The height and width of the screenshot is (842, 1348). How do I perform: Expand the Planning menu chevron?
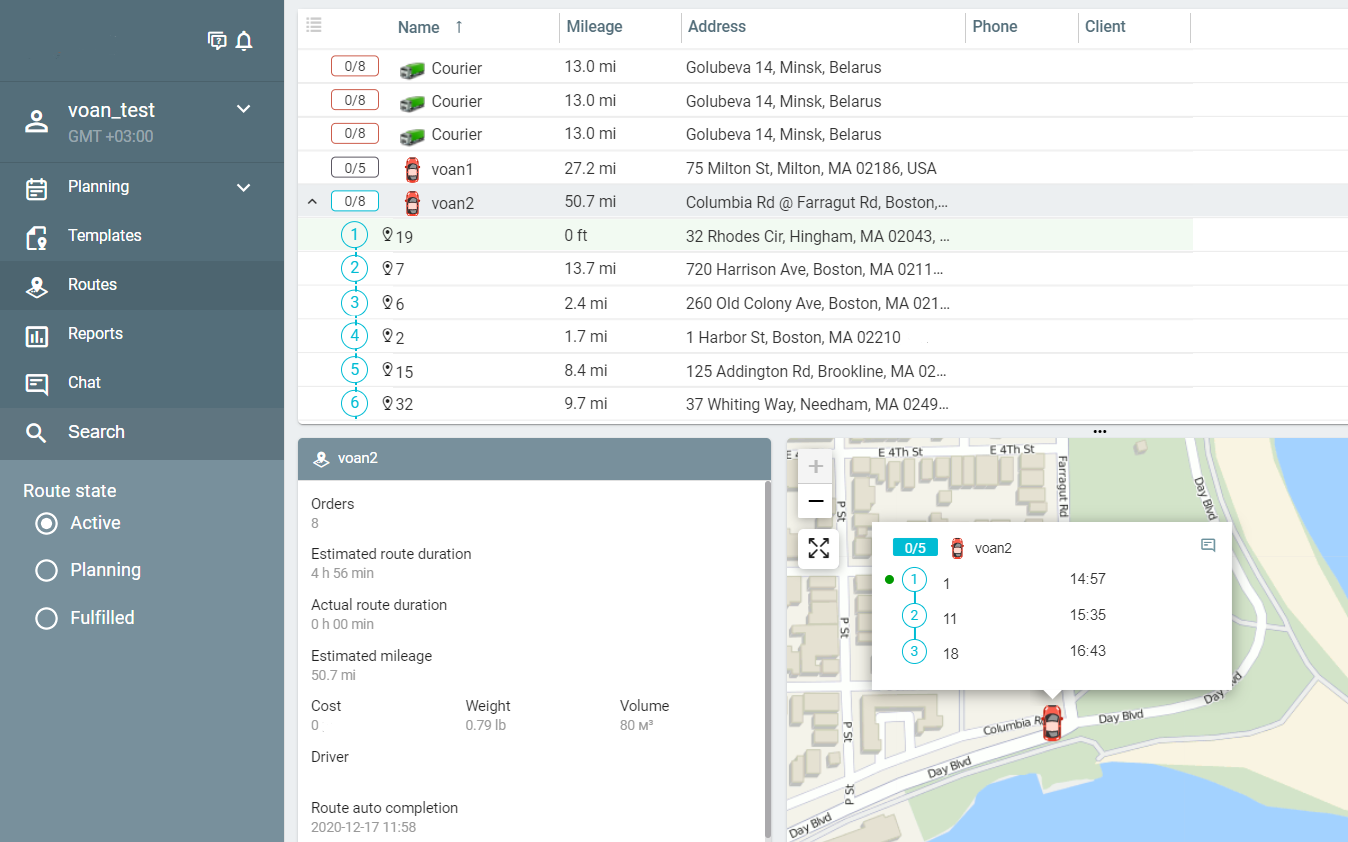point(243,187)
